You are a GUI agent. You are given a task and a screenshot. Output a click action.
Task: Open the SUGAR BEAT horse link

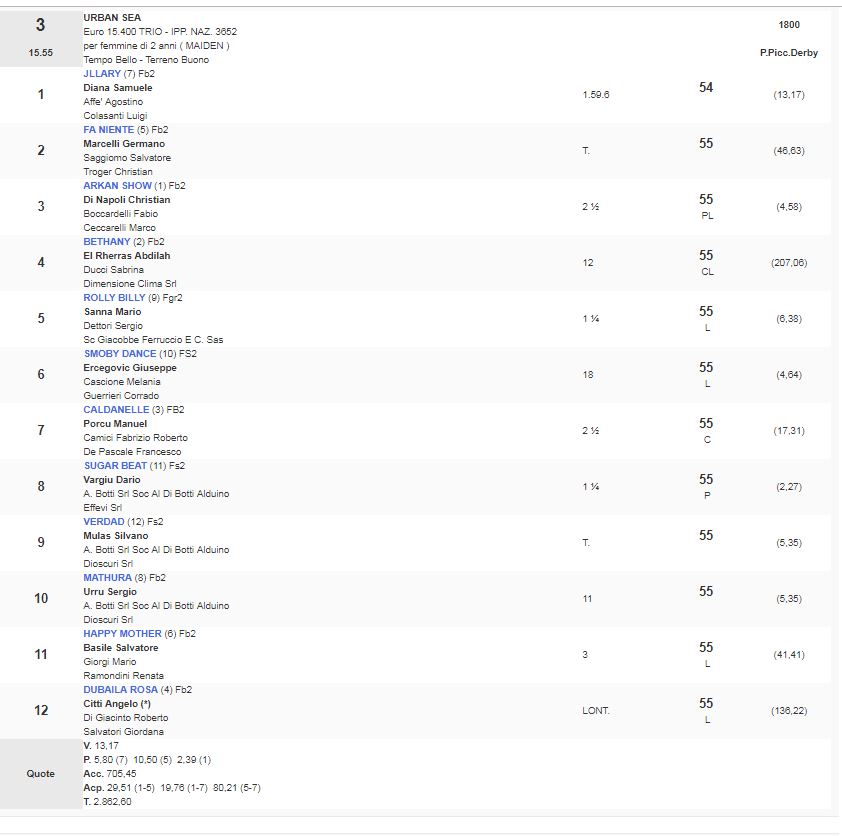point(116,466)
